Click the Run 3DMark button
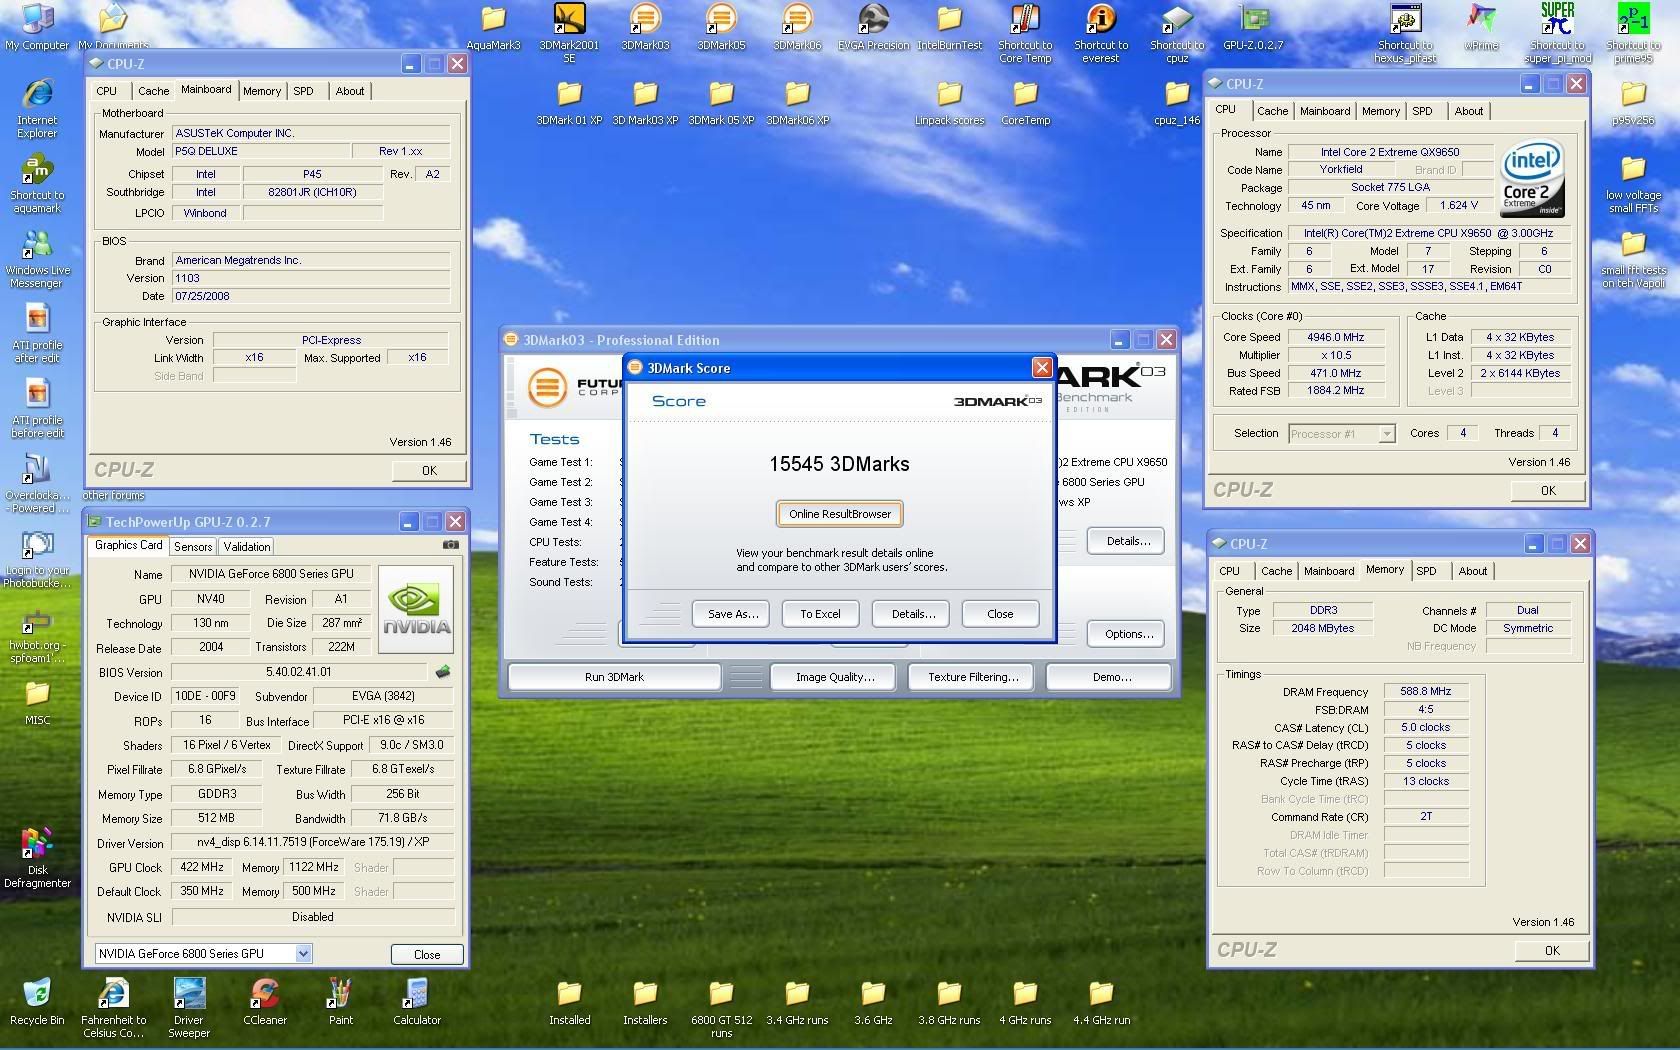Image resolution: width=1680 pixels, height=1050 pixels. pyautogui.click(x=614, y=677)
